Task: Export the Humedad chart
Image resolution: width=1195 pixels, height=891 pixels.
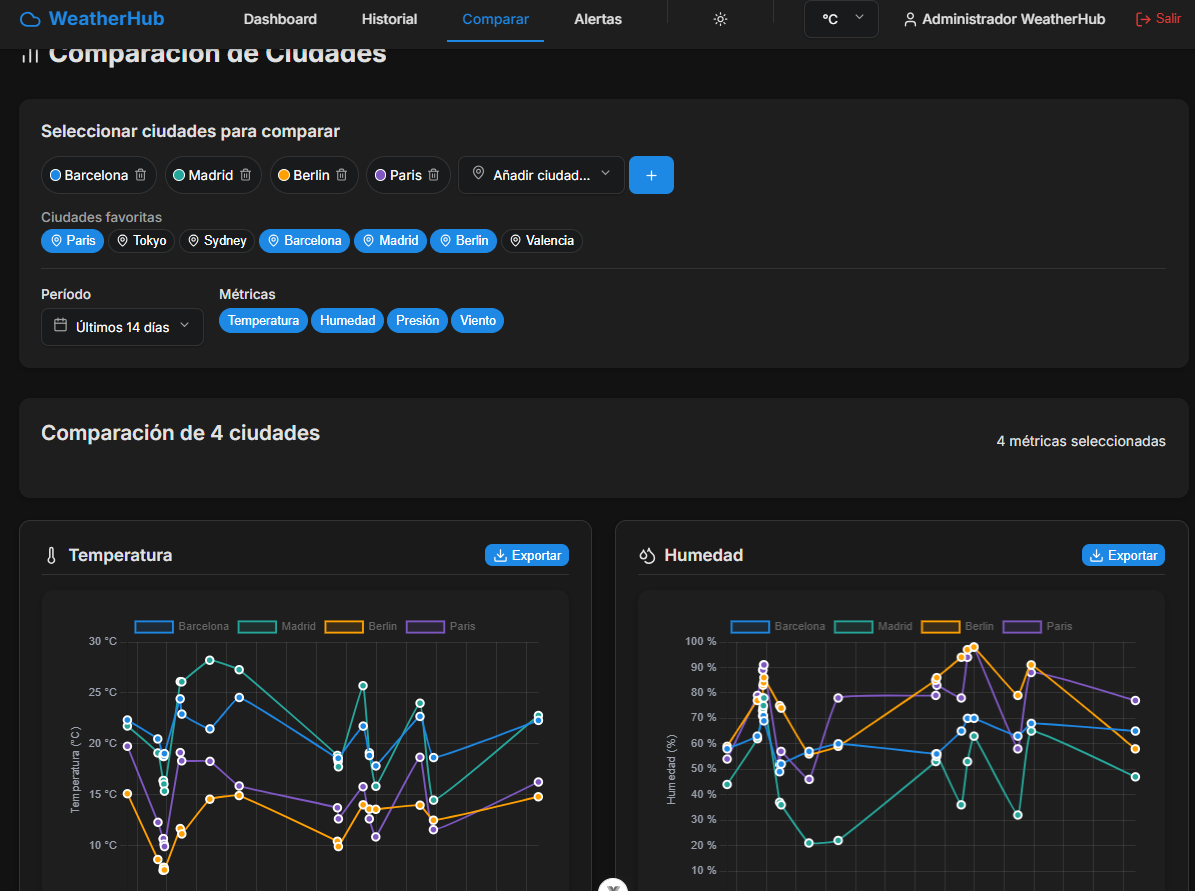Action: pos(1123,555)
